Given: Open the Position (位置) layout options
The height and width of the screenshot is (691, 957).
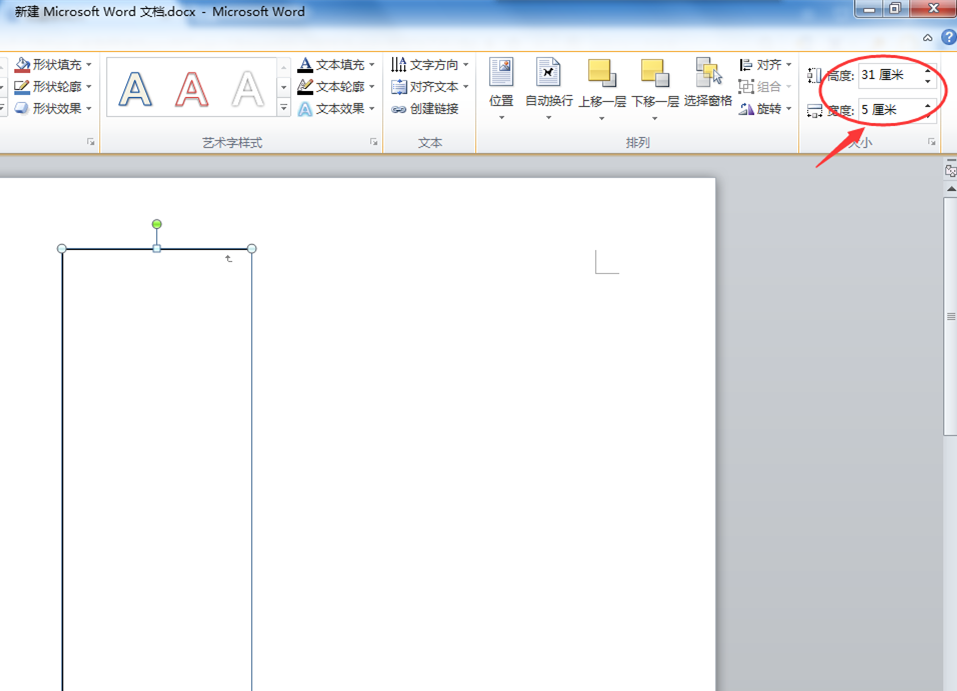Looking at the screenshot, I should tap(501, 89).
